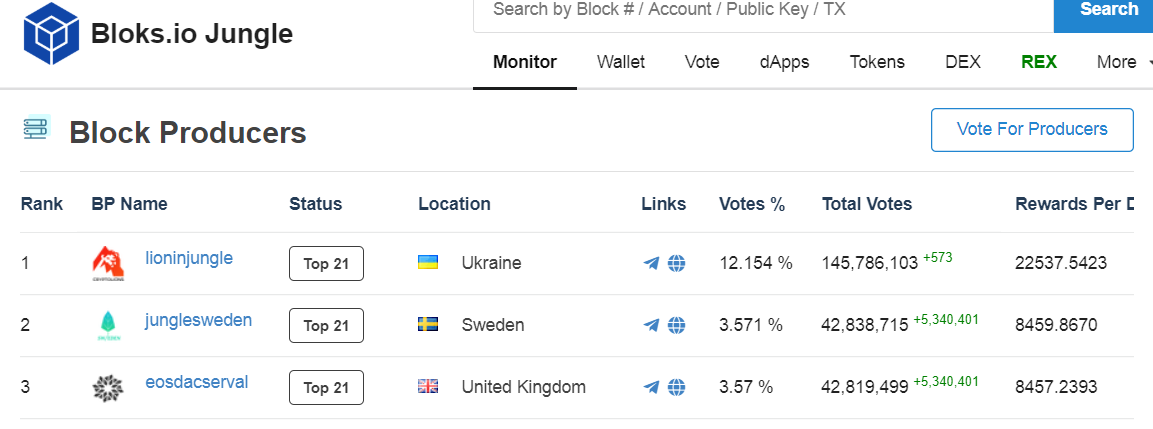This screenshot has height=429, width=1153.
Task: Click the Block Producers server icon
Action: pyautogui.click(x=36, y=129)
